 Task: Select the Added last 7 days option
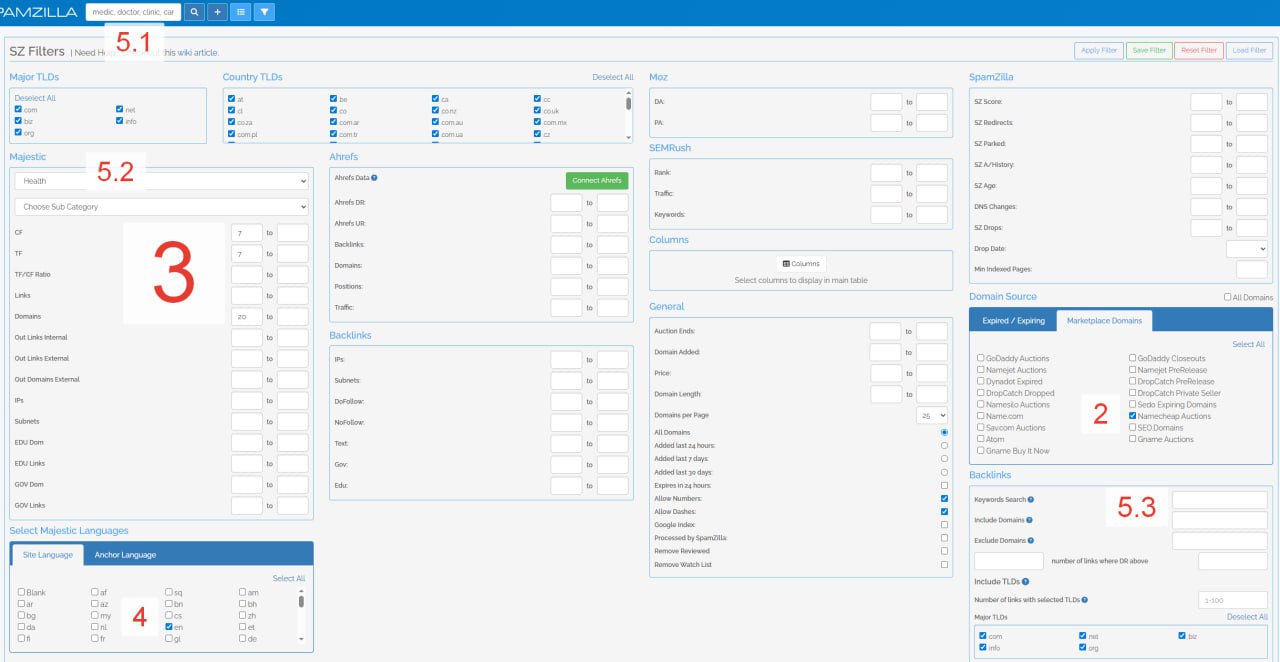point(944,458)
